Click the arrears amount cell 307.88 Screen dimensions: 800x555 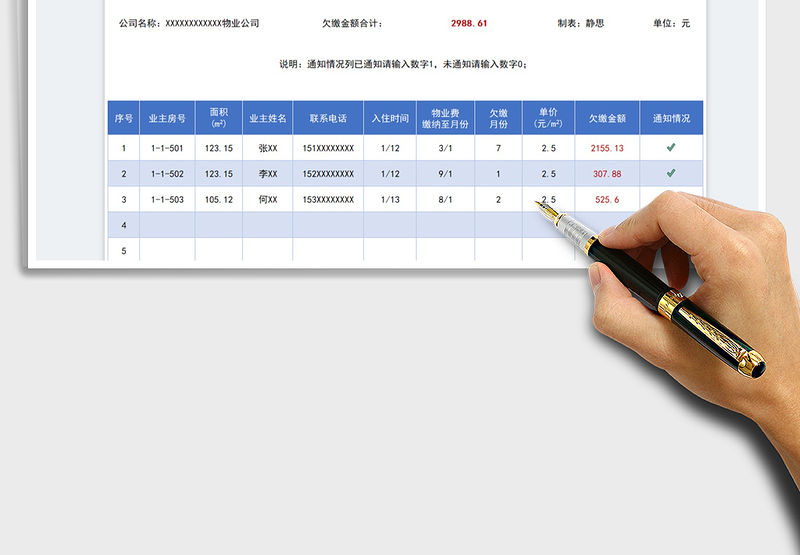coord(607,174)
